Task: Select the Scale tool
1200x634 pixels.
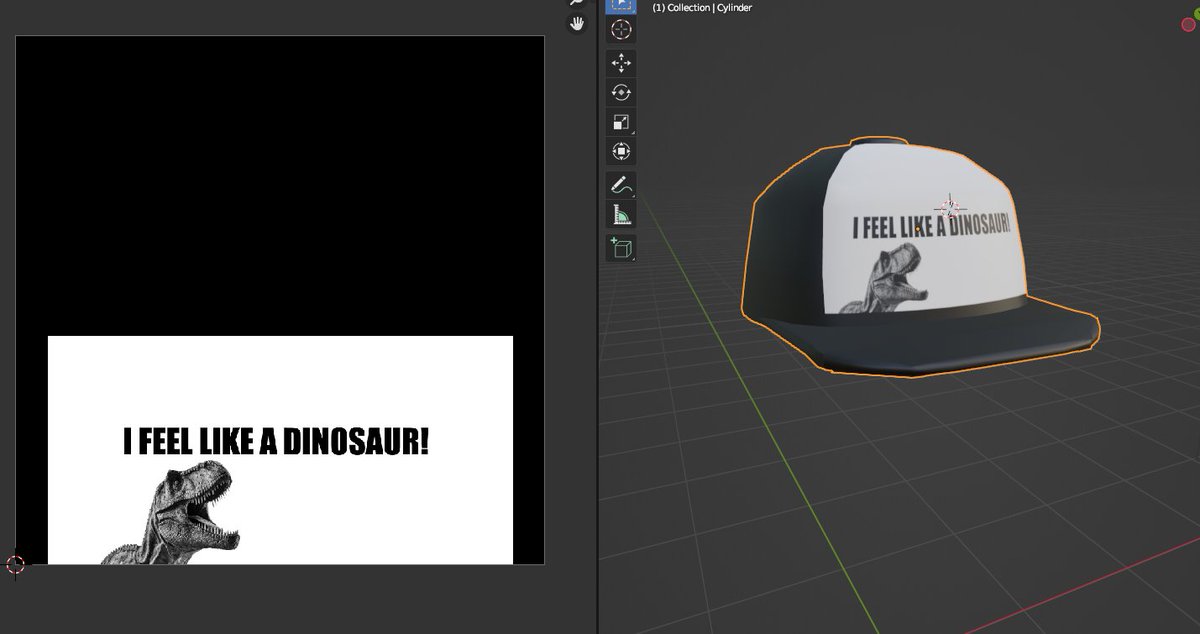Action: [621, 122]
